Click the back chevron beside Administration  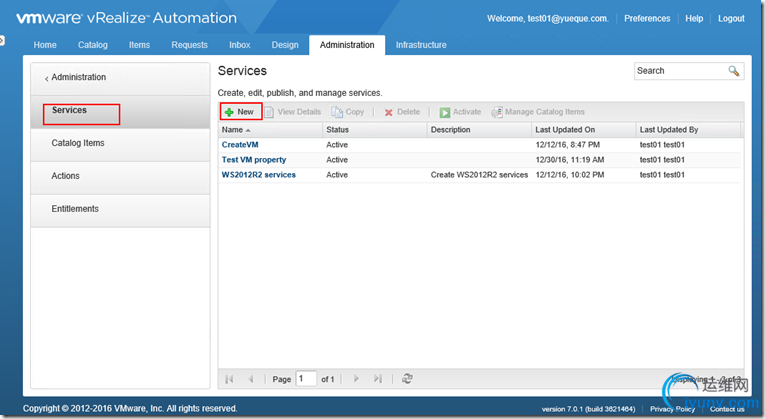pyautogui.click(x=46, y=78)
